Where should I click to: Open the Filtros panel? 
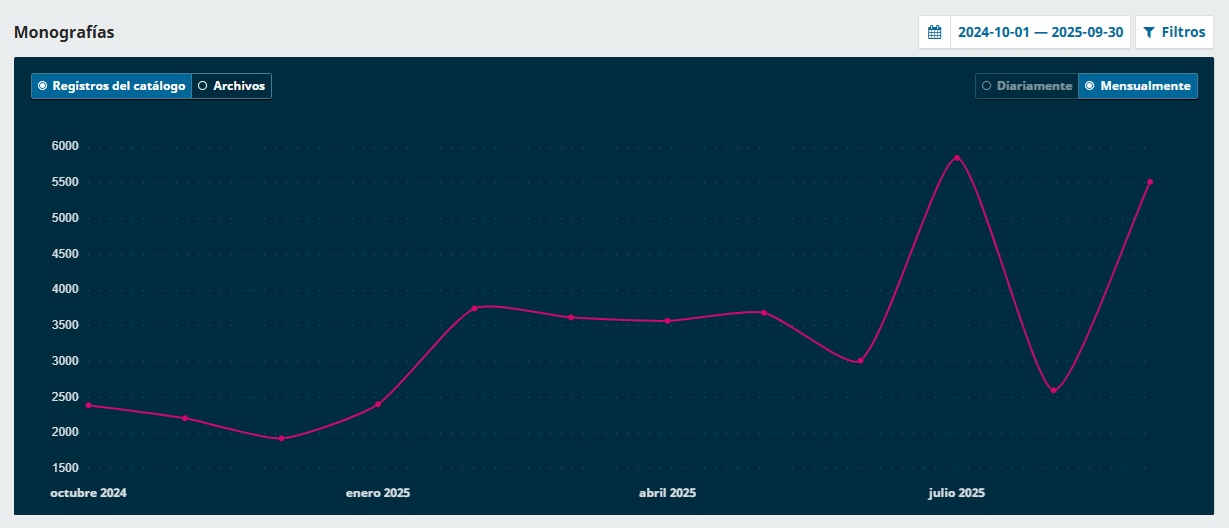1174,32
